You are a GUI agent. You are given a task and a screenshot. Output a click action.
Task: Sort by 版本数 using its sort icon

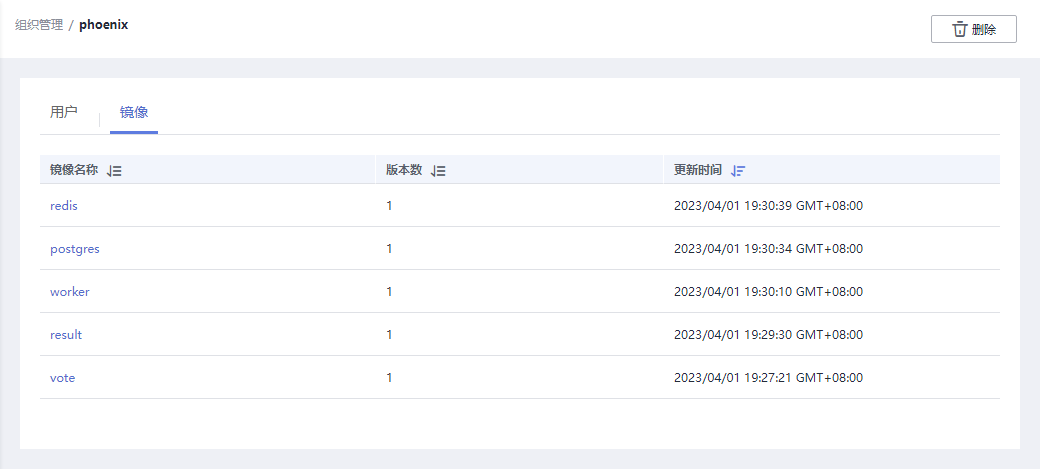click(x=438, y=171)
